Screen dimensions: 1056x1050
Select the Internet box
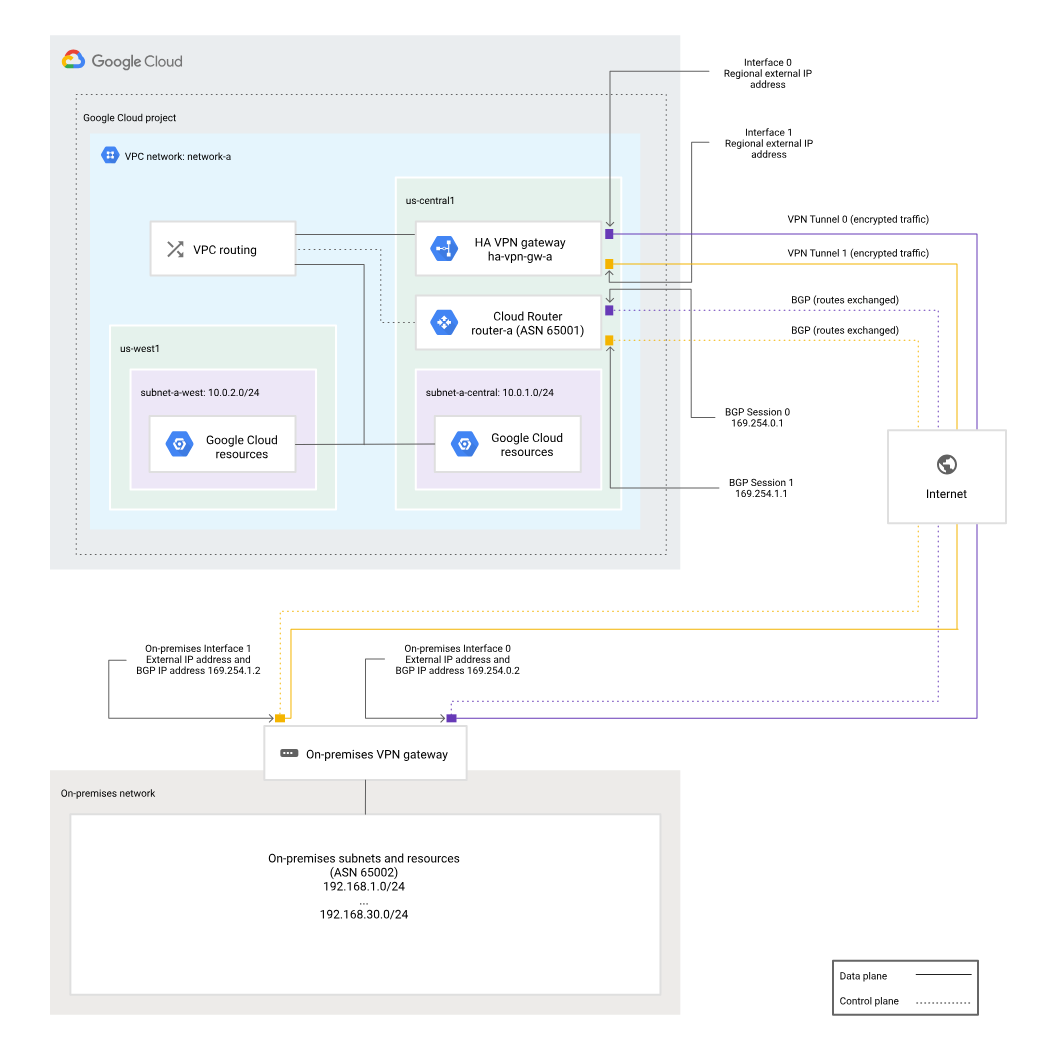click(x=947, y=476)
